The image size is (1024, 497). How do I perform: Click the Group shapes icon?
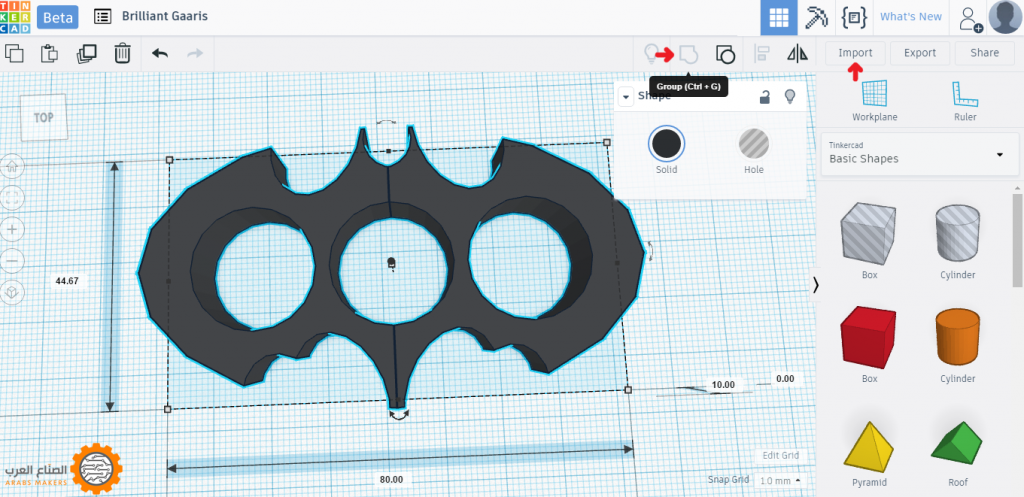pos(688,54)
